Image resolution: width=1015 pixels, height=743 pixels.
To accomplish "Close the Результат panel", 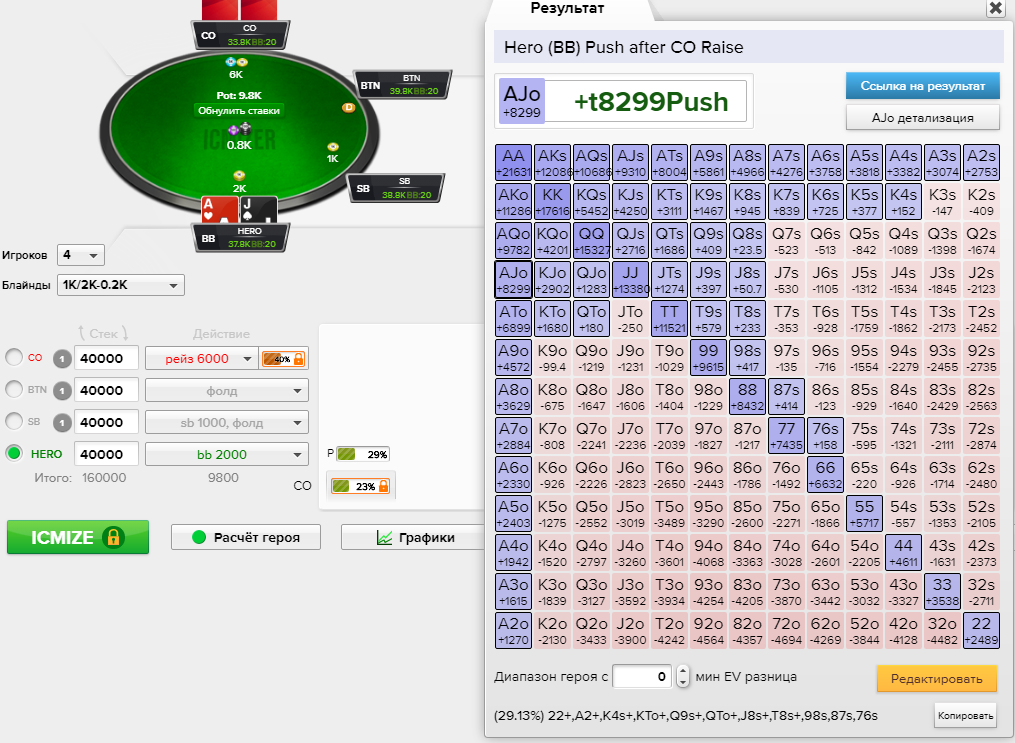I will point(996,8).
